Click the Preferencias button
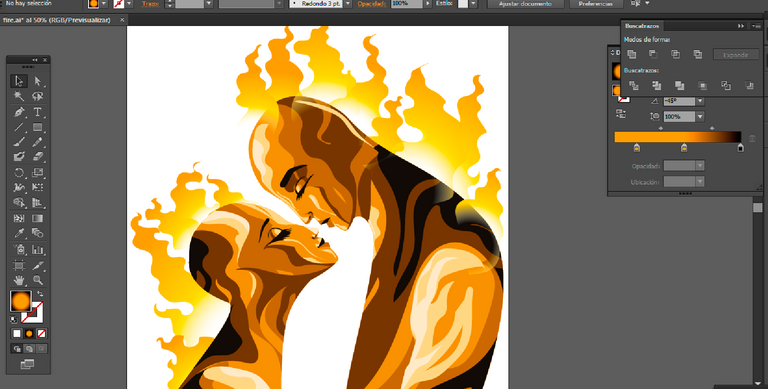 coord(596,3)
